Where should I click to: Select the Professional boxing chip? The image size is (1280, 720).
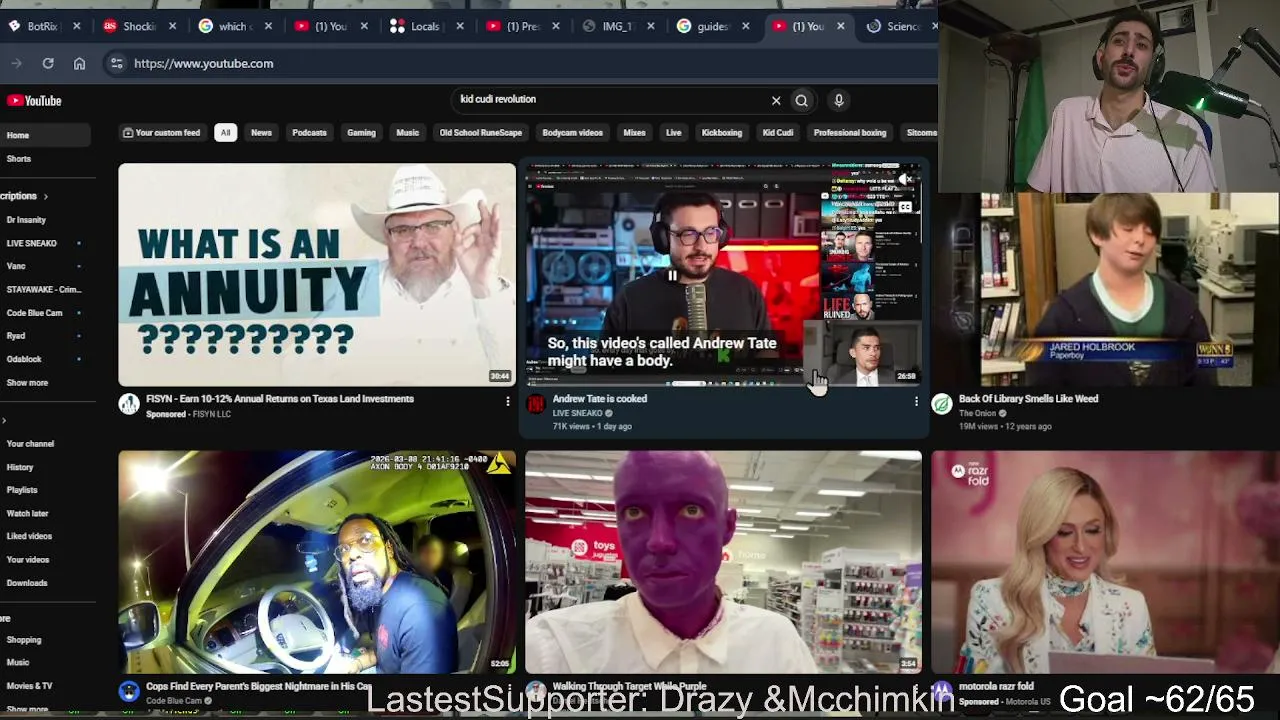pos(850,132)
